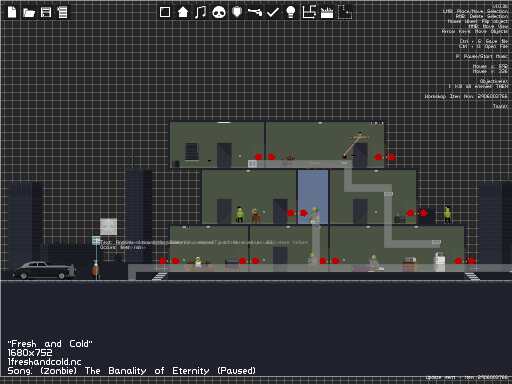Select the lightbulb lighting tool
This screenshot has height=384, width=512.
291,12
